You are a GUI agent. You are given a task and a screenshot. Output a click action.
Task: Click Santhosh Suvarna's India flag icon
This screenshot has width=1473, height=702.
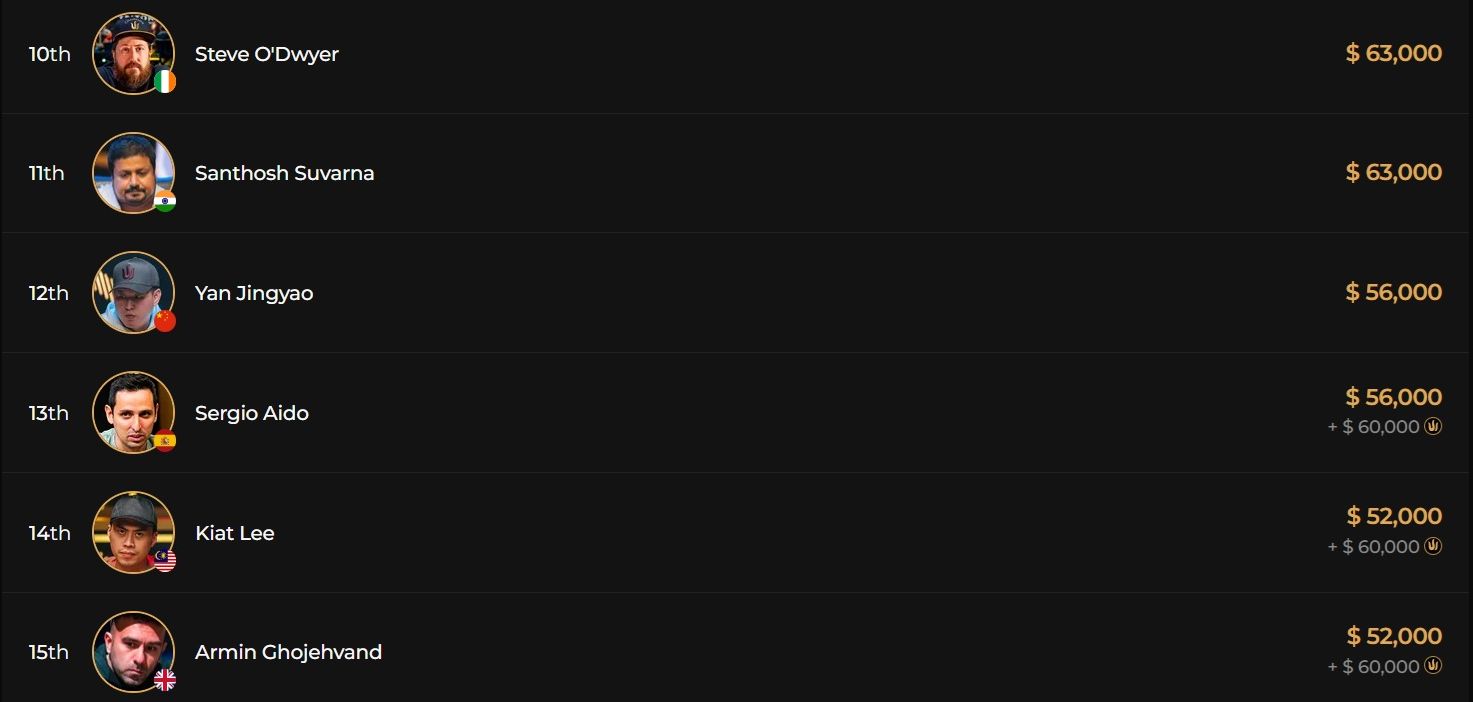(165, 202)
